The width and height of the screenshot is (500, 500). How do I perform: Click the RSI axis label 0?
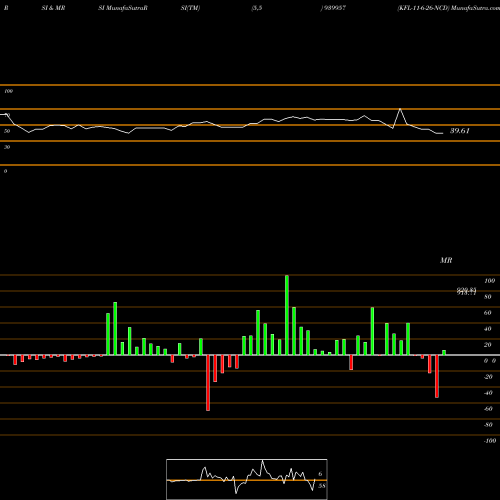5,171
